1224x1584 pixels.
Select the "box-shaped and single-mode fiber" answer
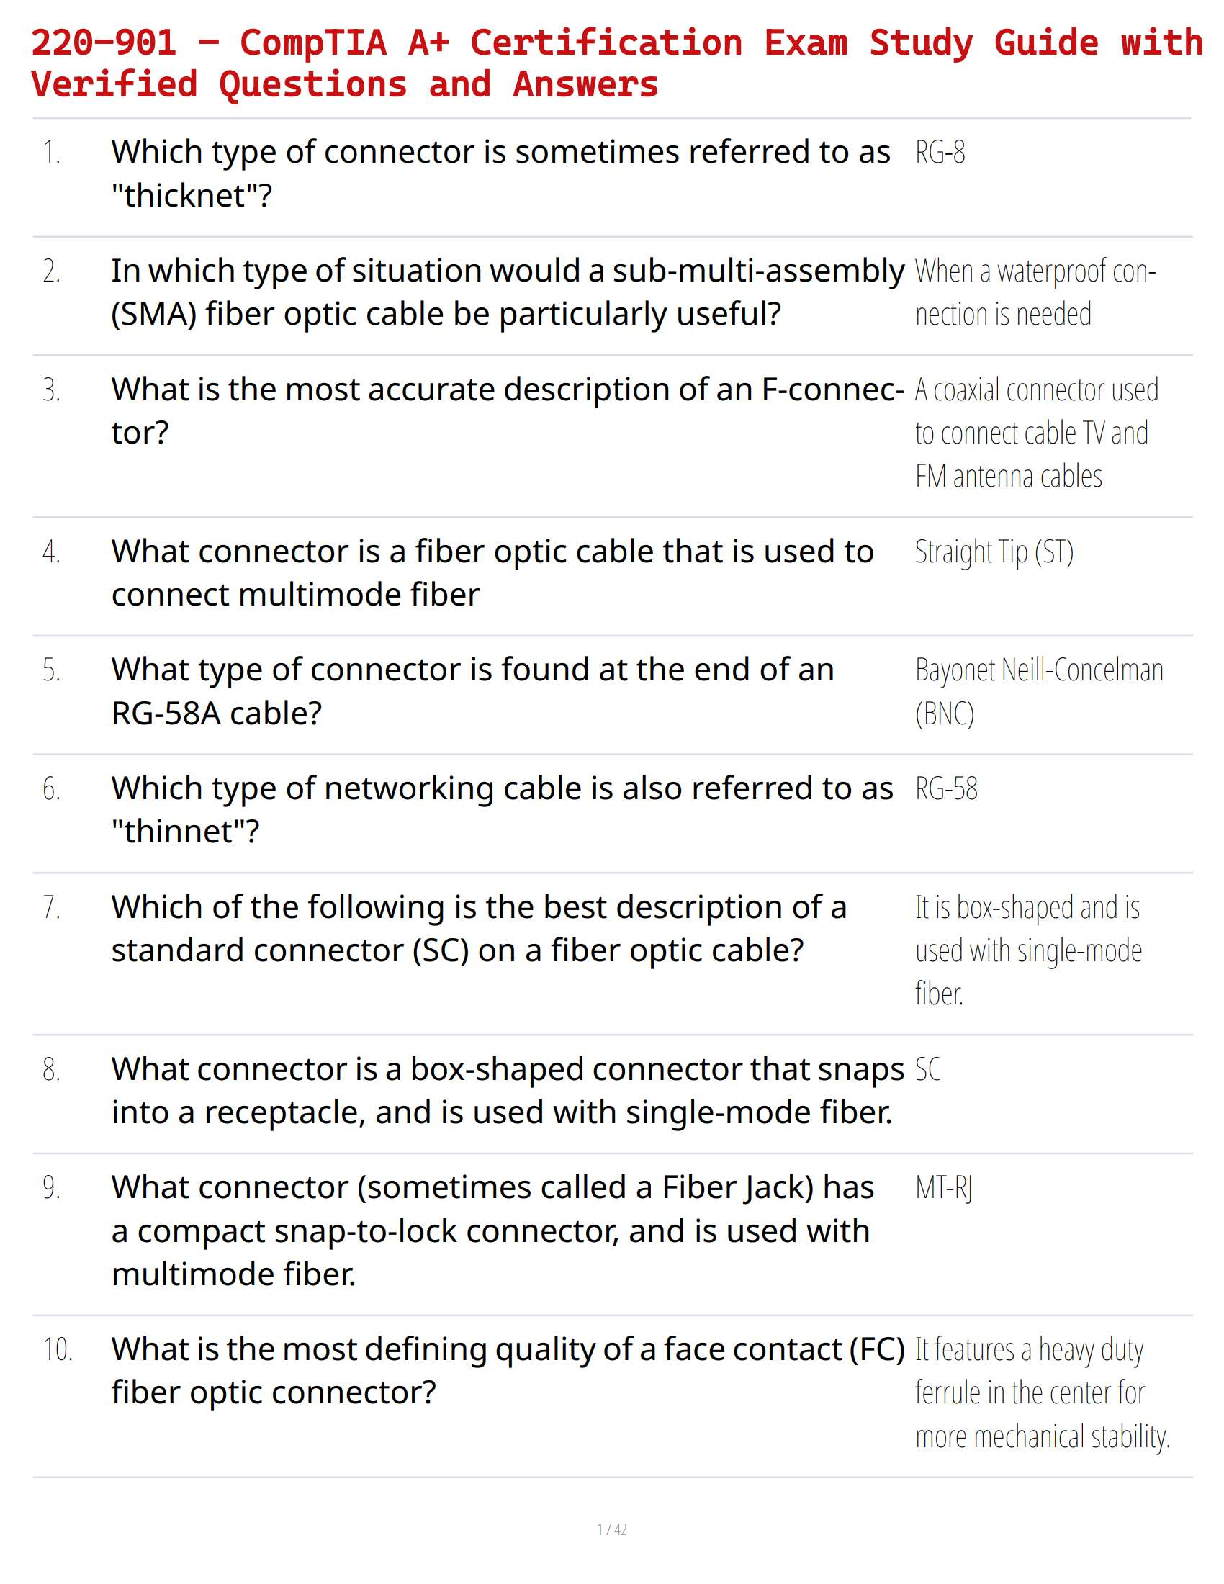1028,950
